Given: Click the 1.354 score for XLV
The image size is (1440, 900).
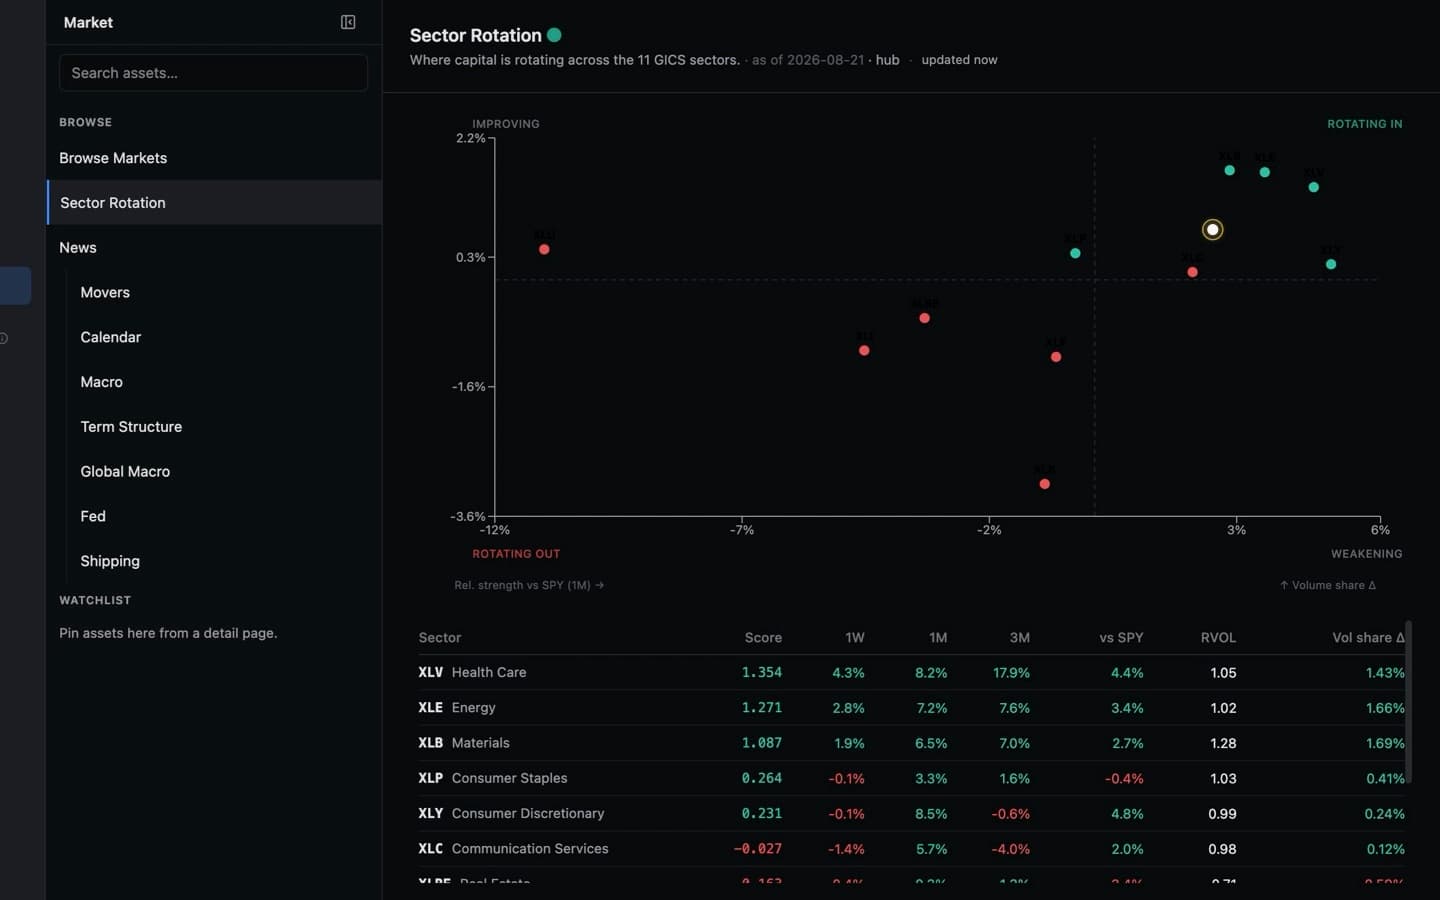Looking at the screenshot, I should [762, 672].
